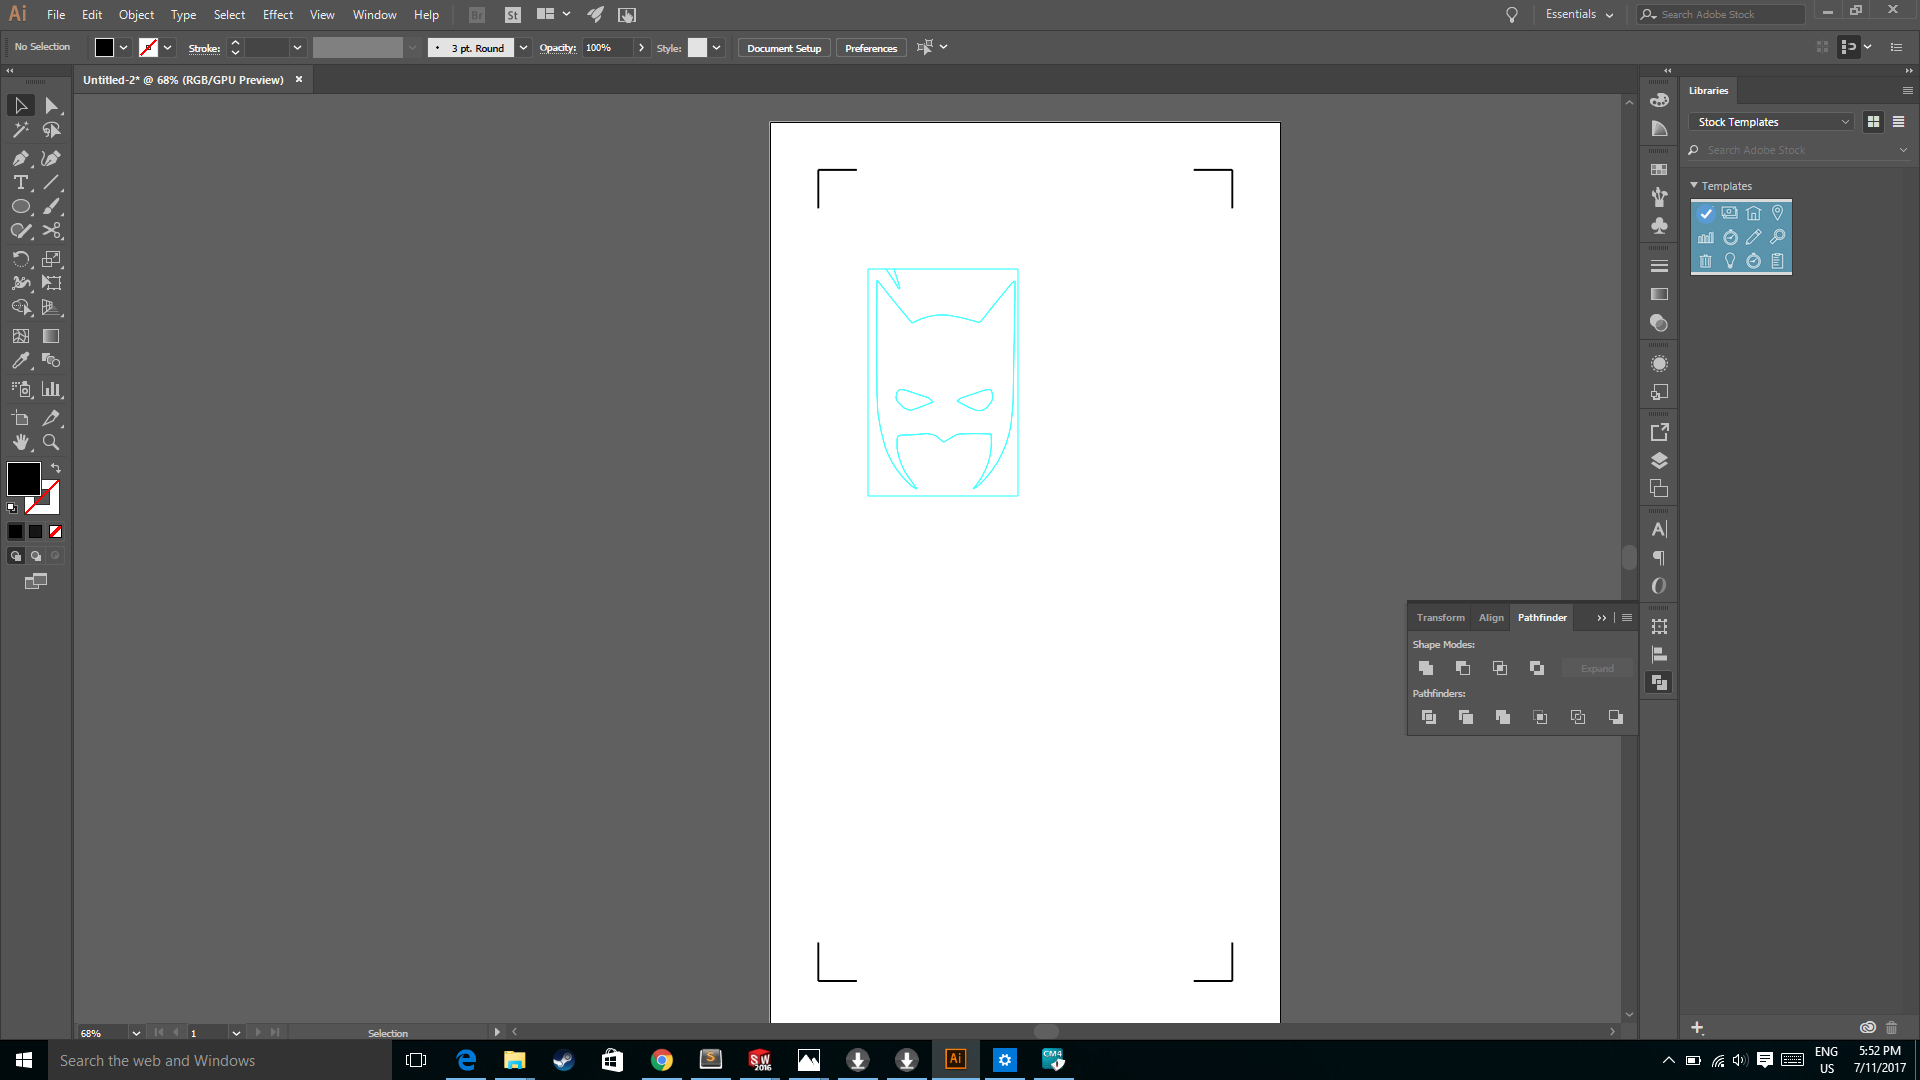This screenshot has height=1080, width=1920.
Task: Open the File menu
Action: coord(56,15)
